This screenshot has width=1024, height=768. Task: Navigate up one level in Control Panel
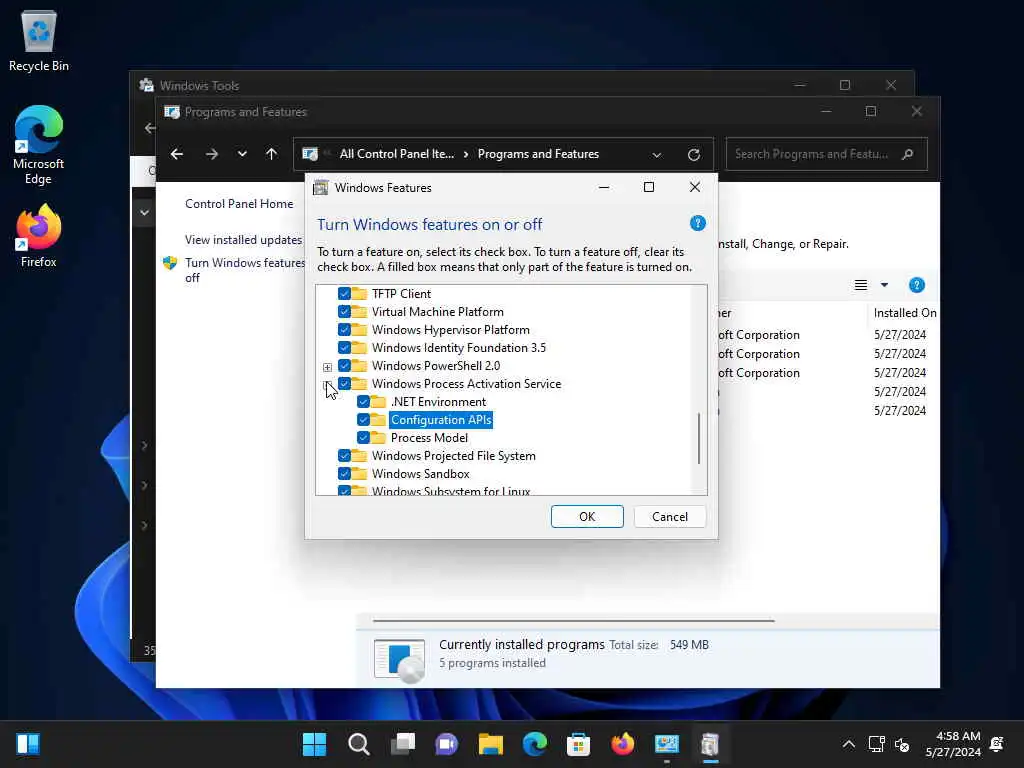(272, 154)
